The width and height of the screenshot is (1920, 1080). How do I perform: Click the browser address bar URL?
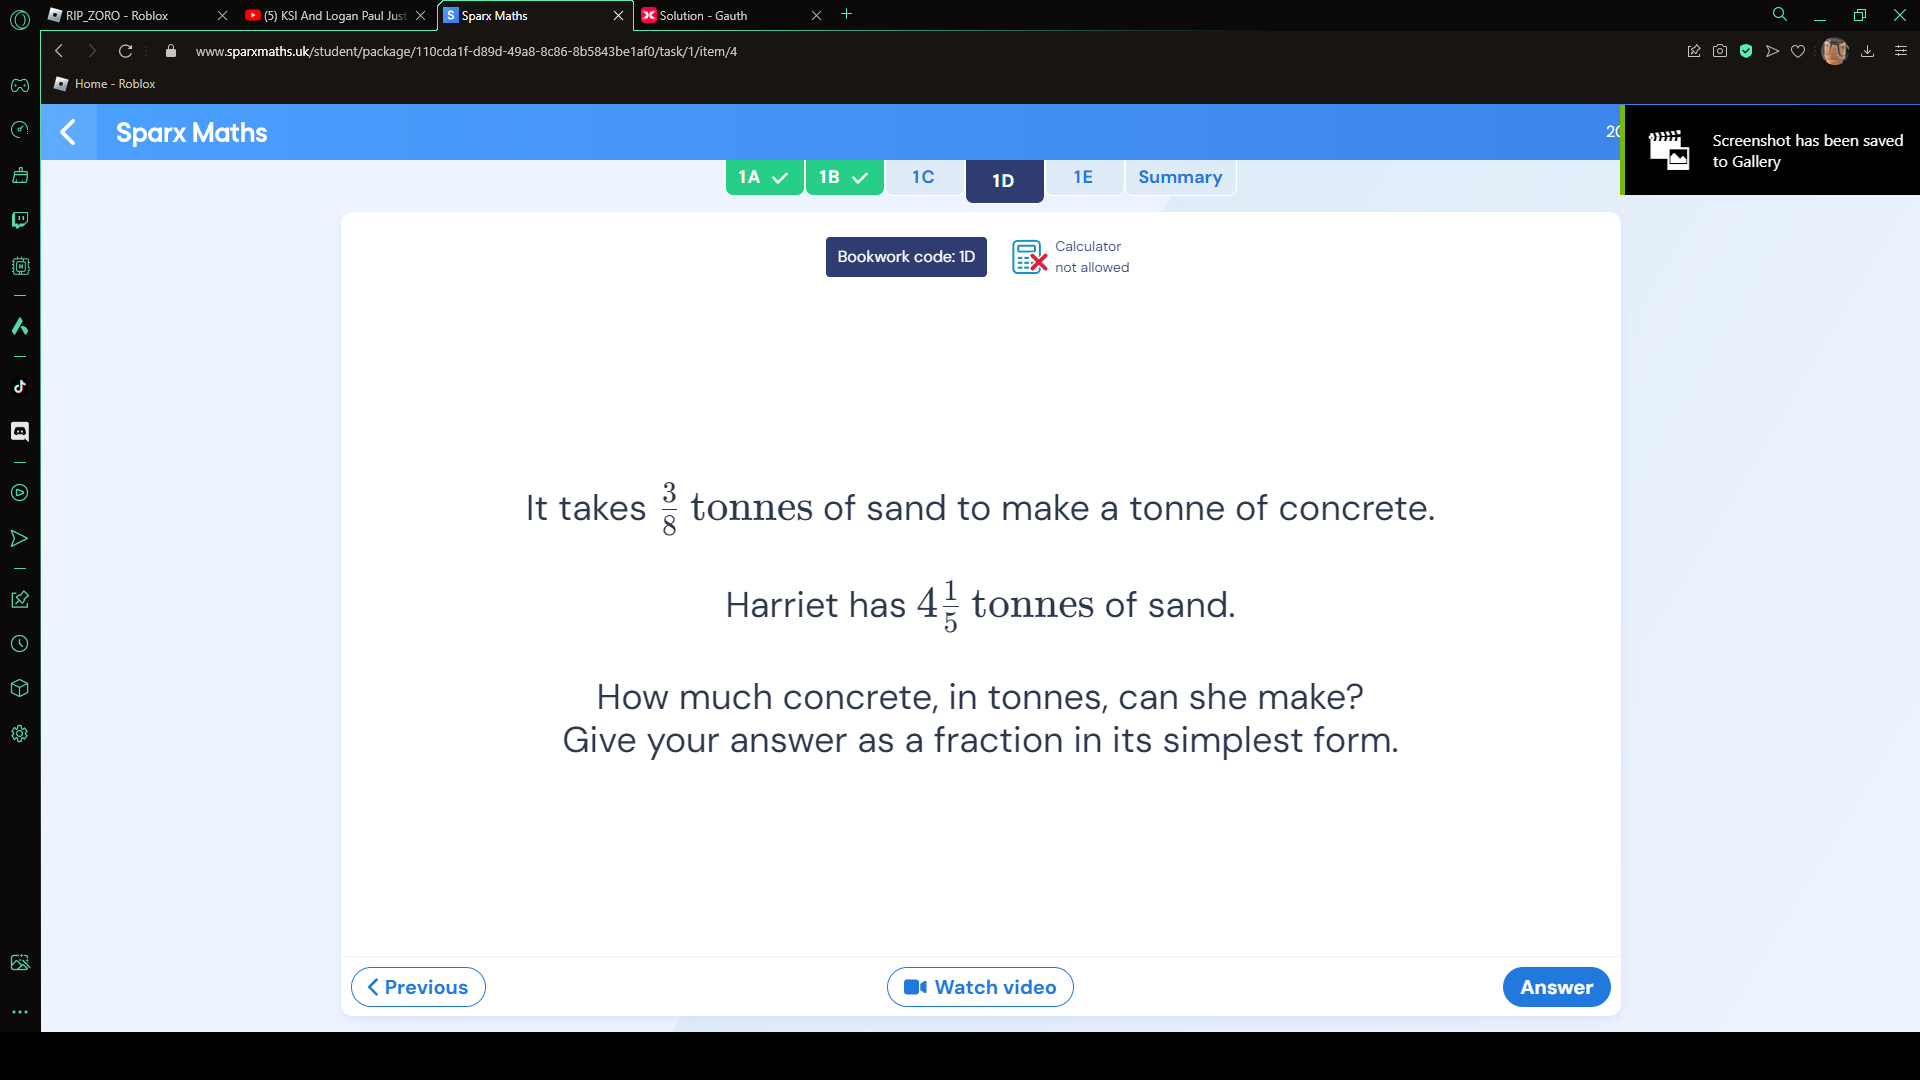point(465,50)
